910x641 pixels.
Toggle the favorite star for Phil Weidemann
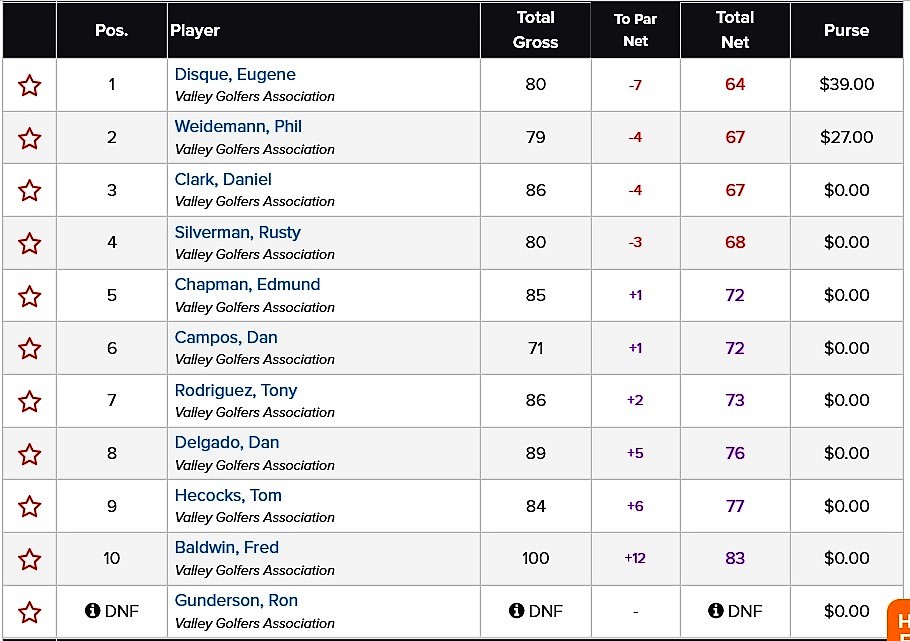tap(30, 138)
